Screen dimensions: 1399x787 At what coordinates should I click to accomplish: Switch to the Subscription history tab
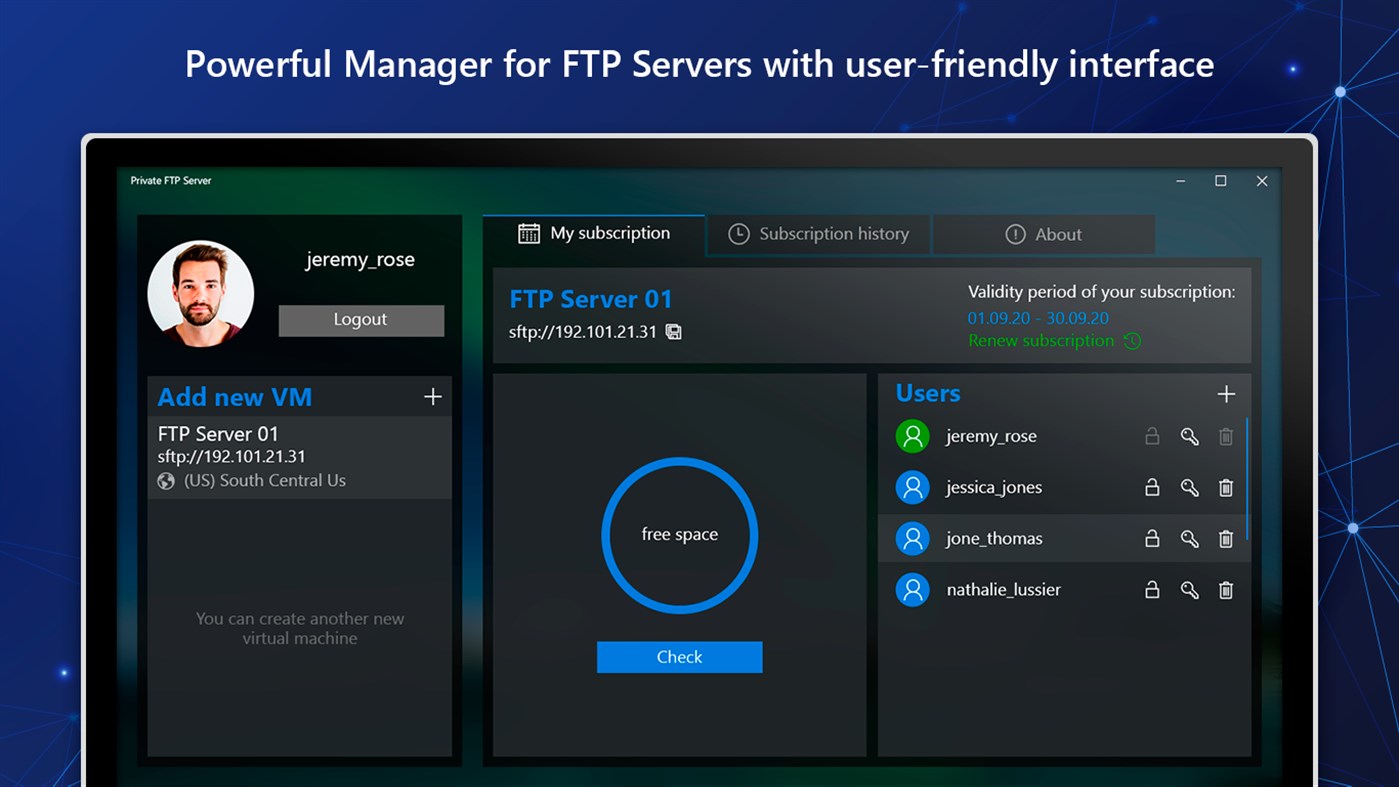(x=819, y=234)
